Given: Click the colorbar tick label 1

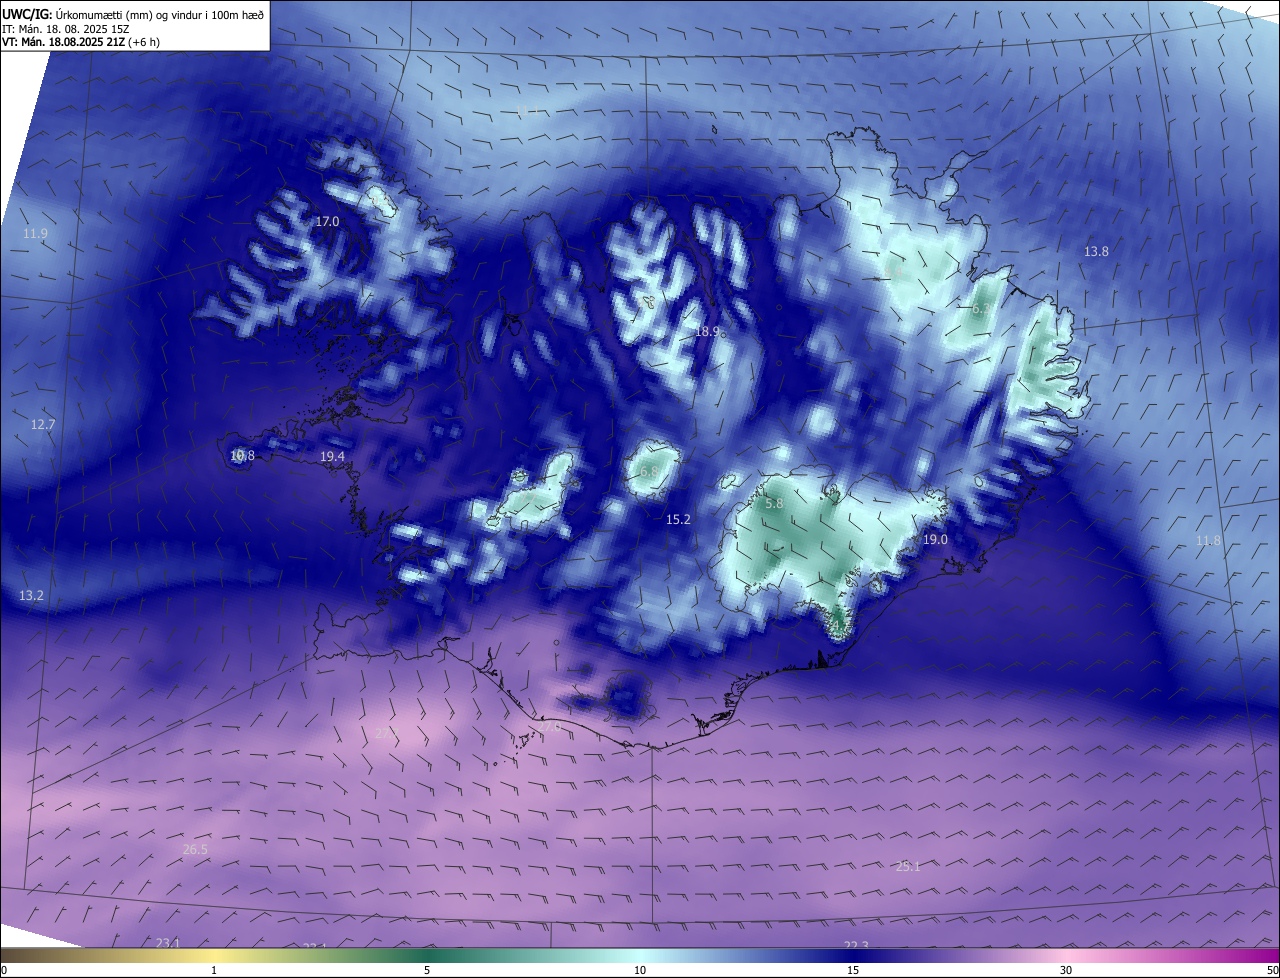Looking at the screenshot, I should 214,970.
